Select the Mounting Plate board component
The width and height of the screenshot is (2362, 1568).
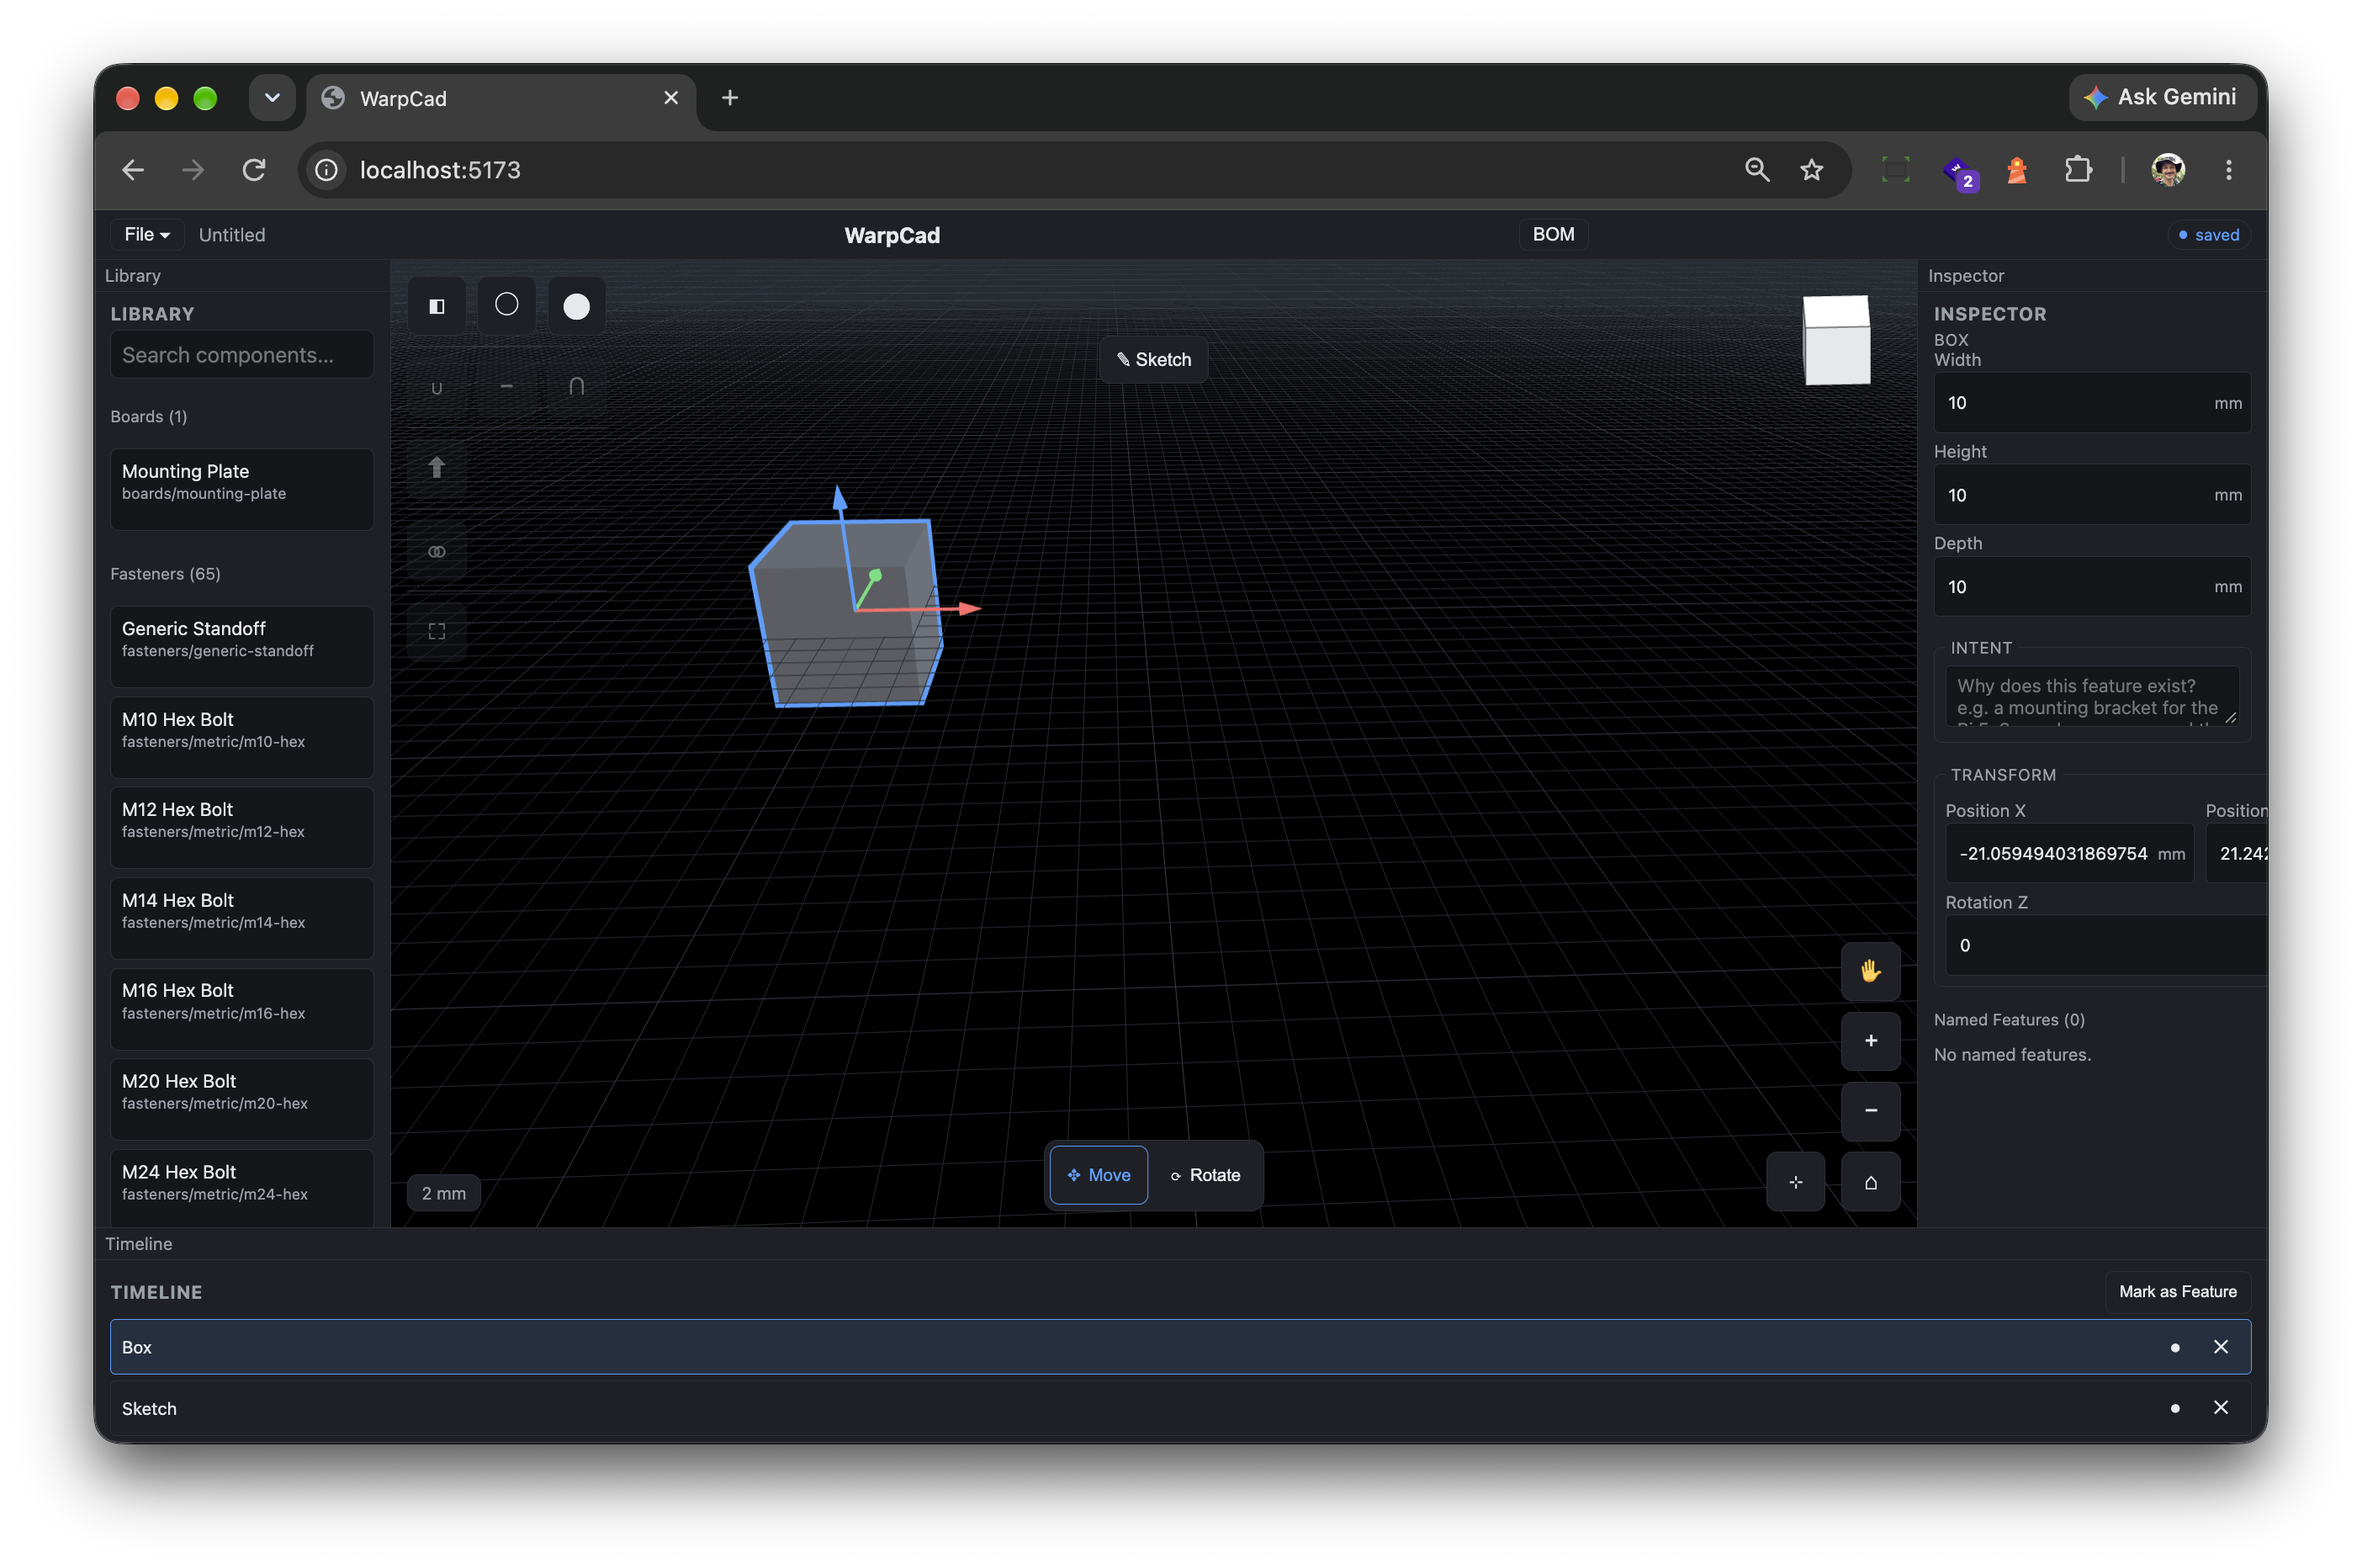point(242,489)
